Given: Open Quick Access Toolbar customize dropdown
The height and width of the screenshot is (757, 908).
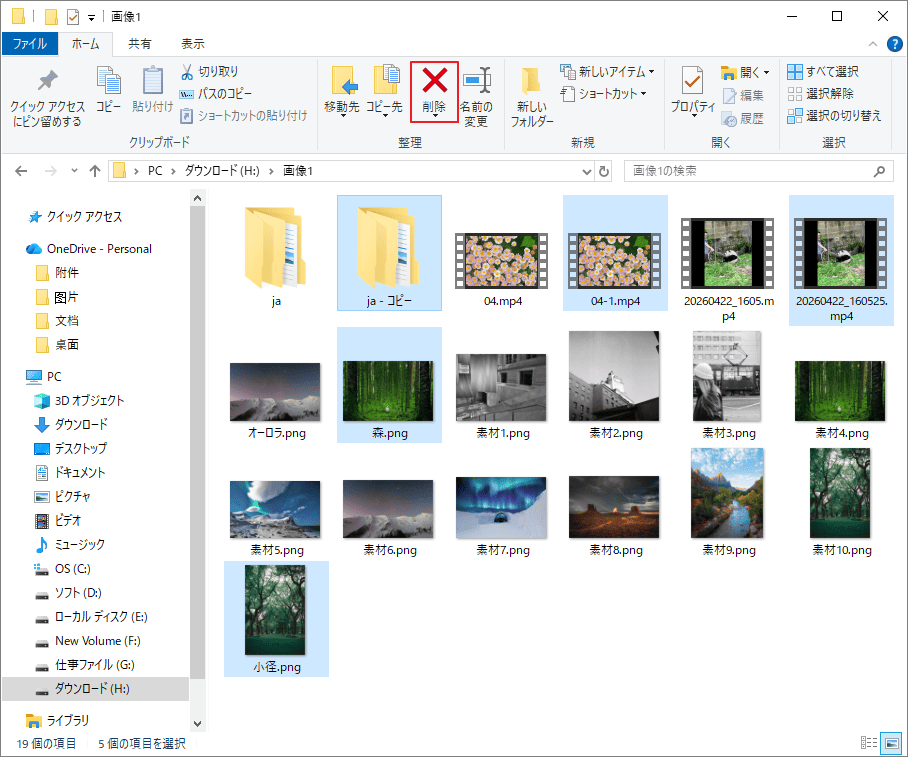Looking at the screenshot, I should point(91,17).
